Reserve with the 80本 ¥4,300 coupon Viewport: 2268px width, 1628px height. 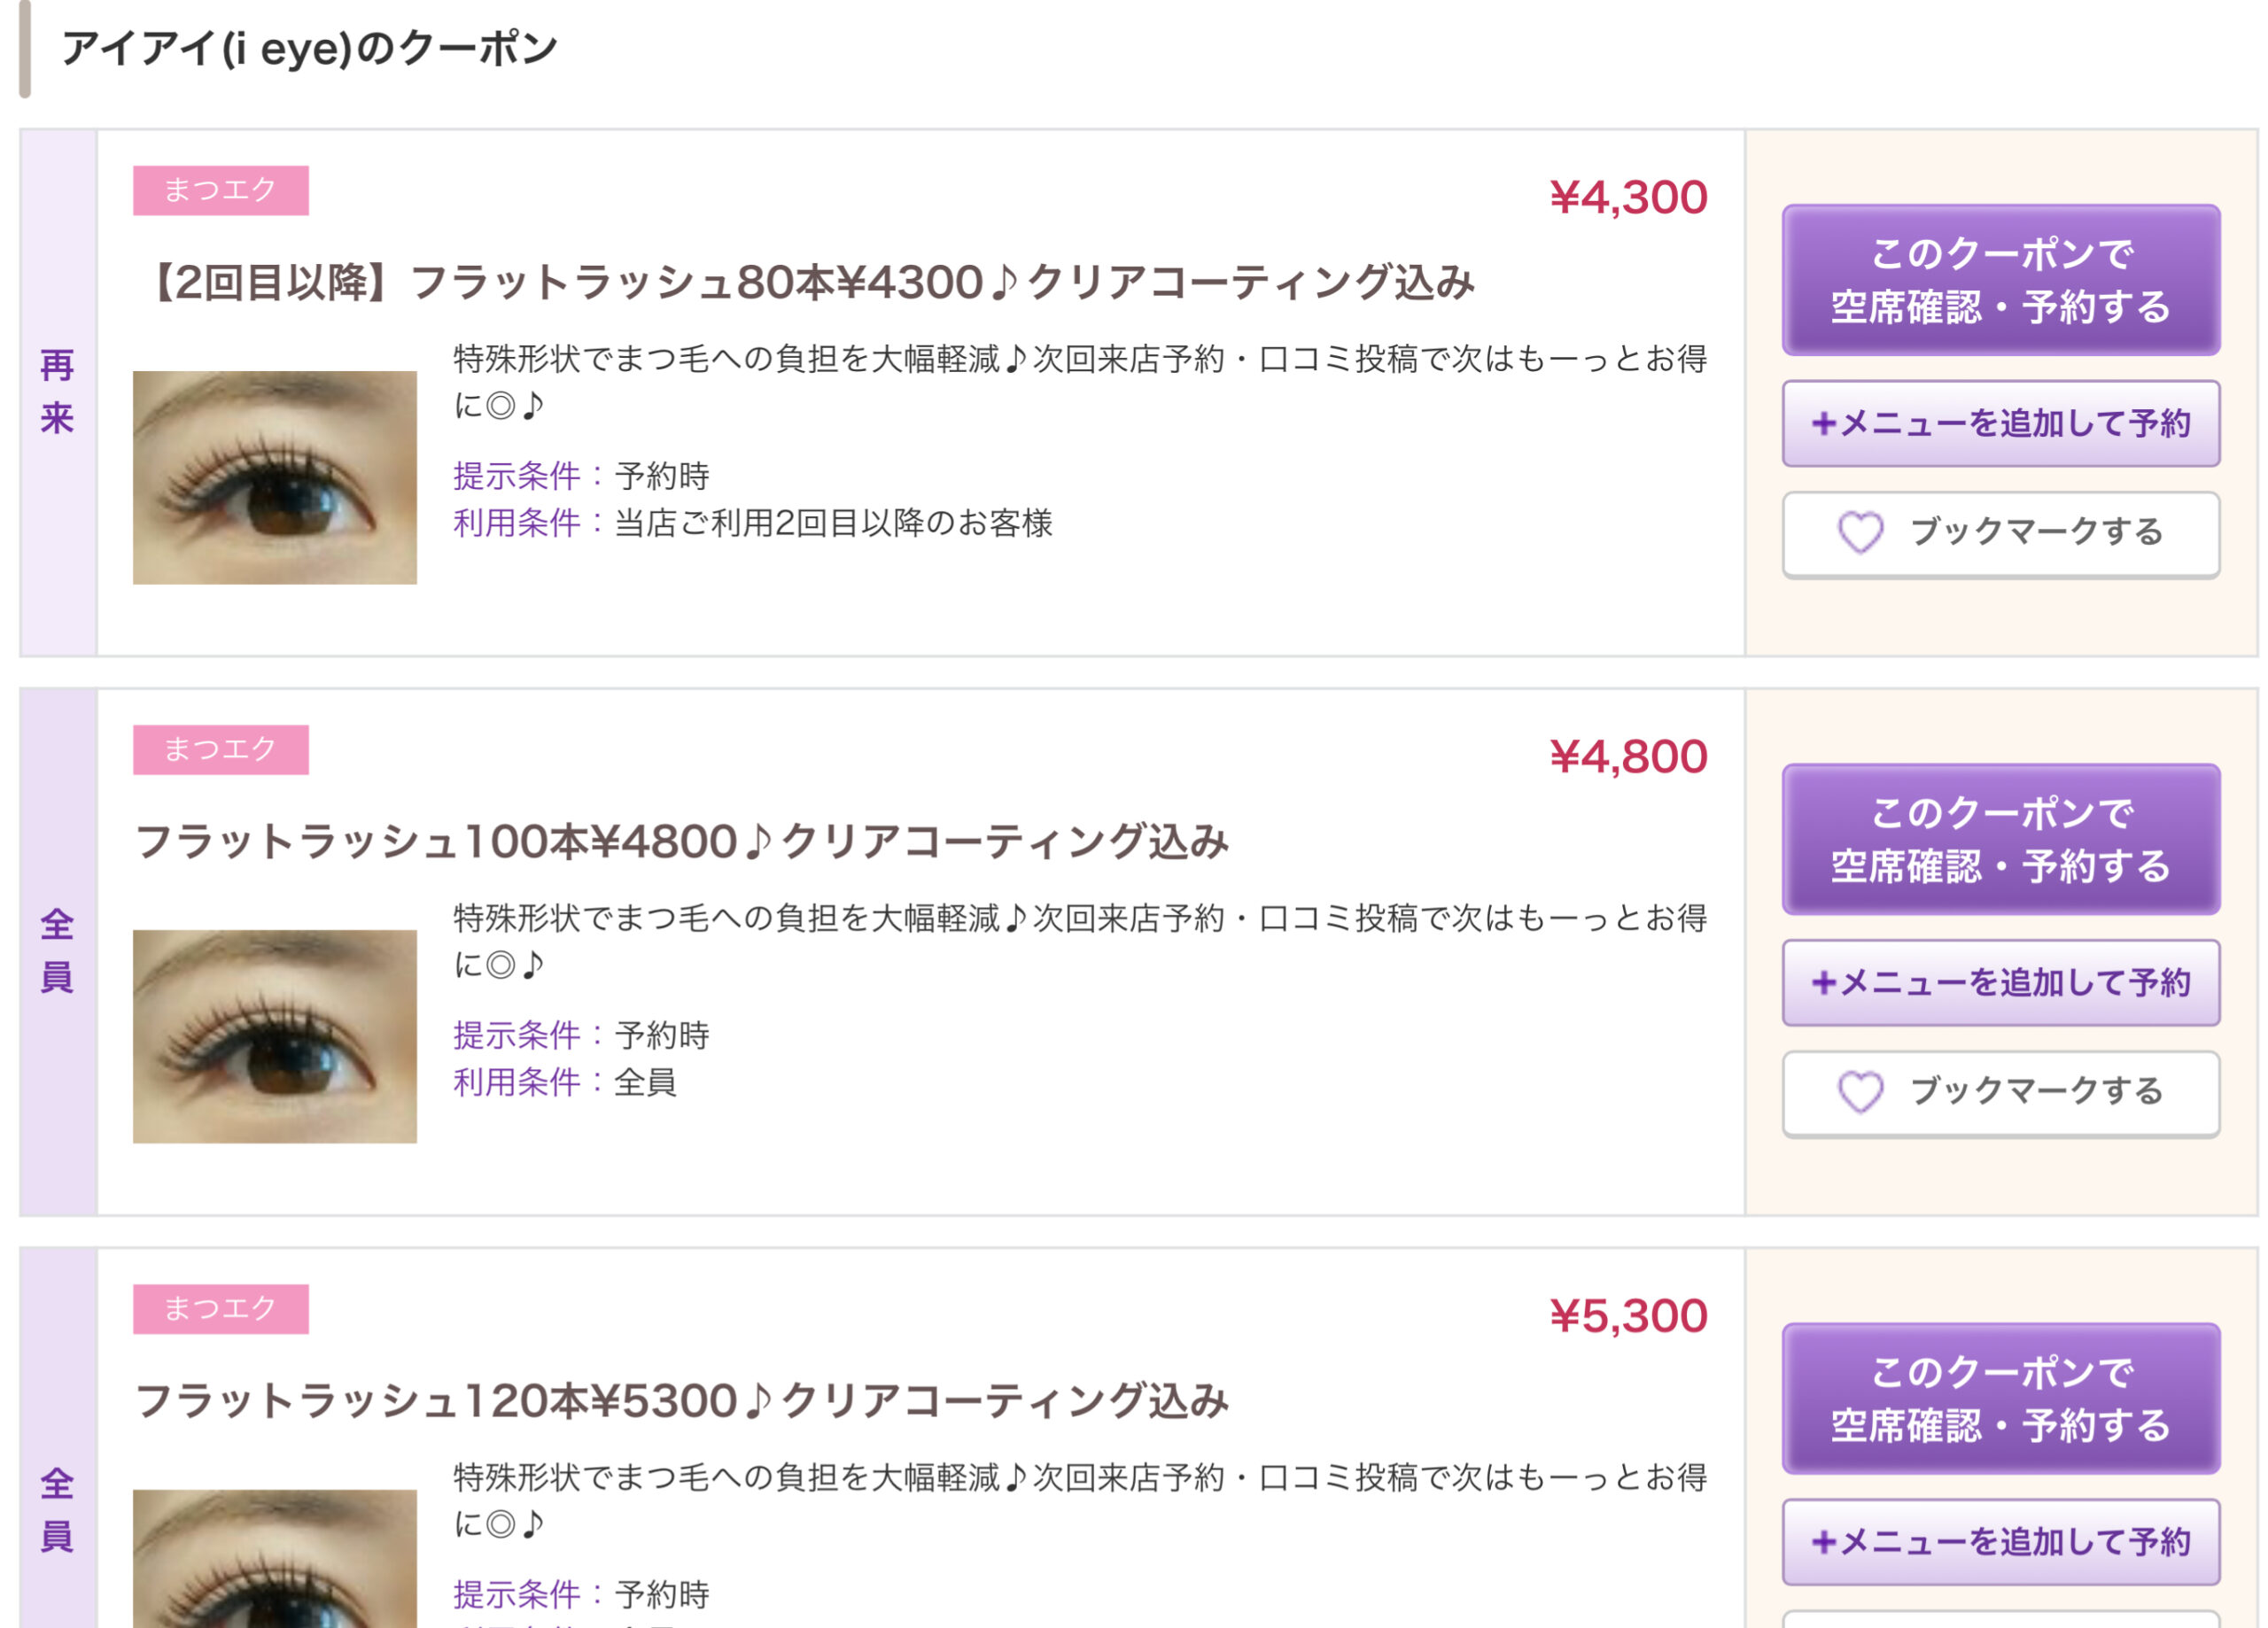(x=2000, y=280)
